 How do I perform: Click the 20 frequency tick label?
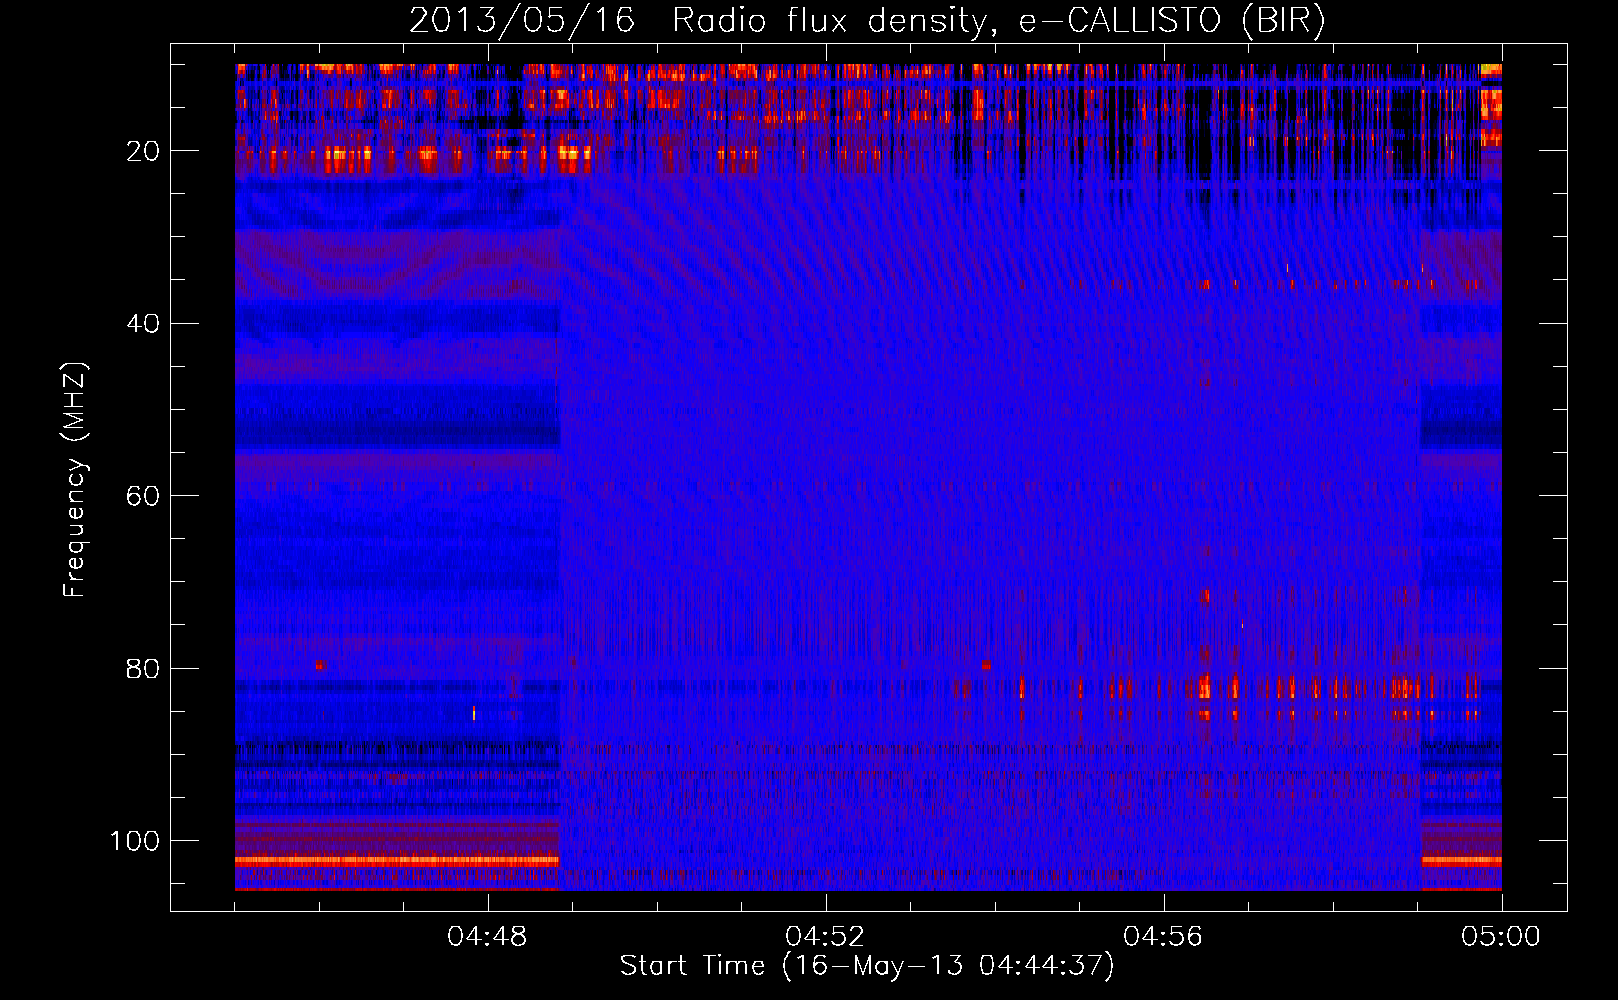143,151
